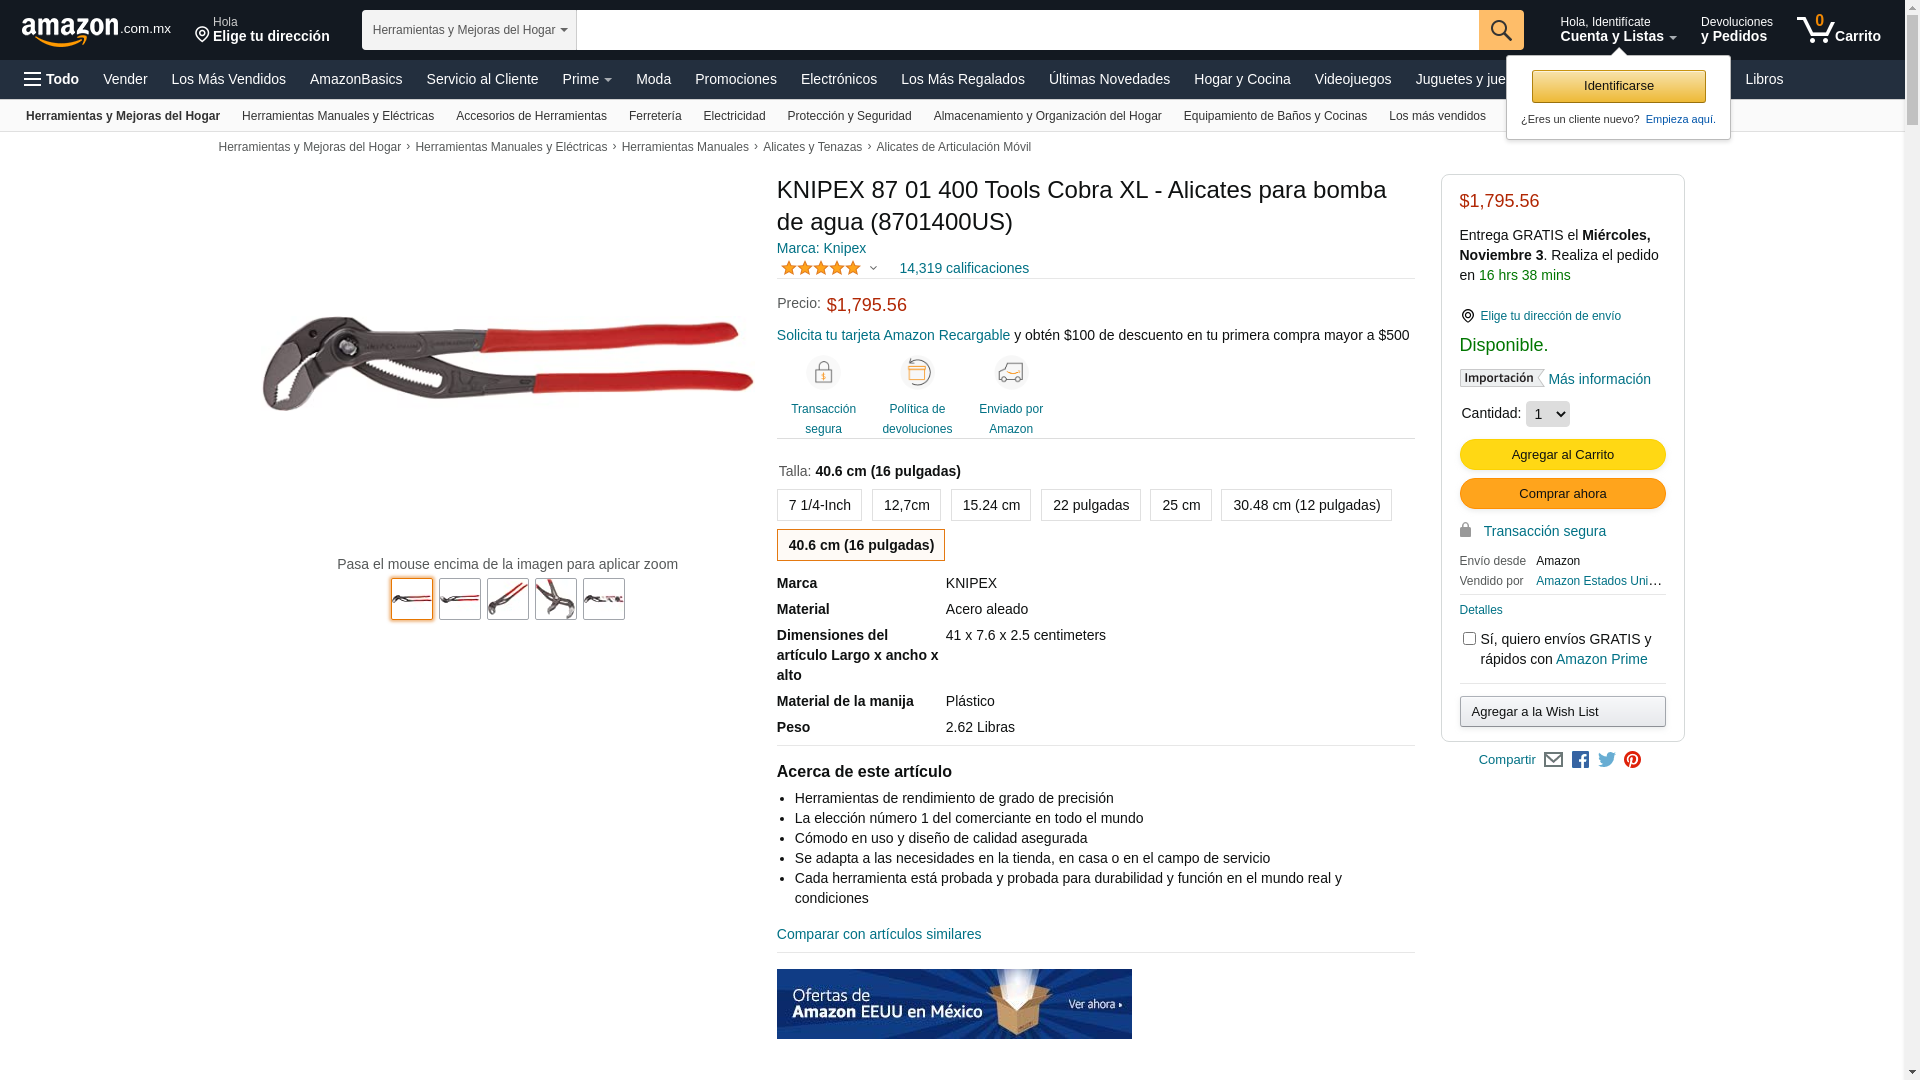Click Agregar al Carrito button
This screenshot has height=1080, width=1920.
[x=1562, y=455]
